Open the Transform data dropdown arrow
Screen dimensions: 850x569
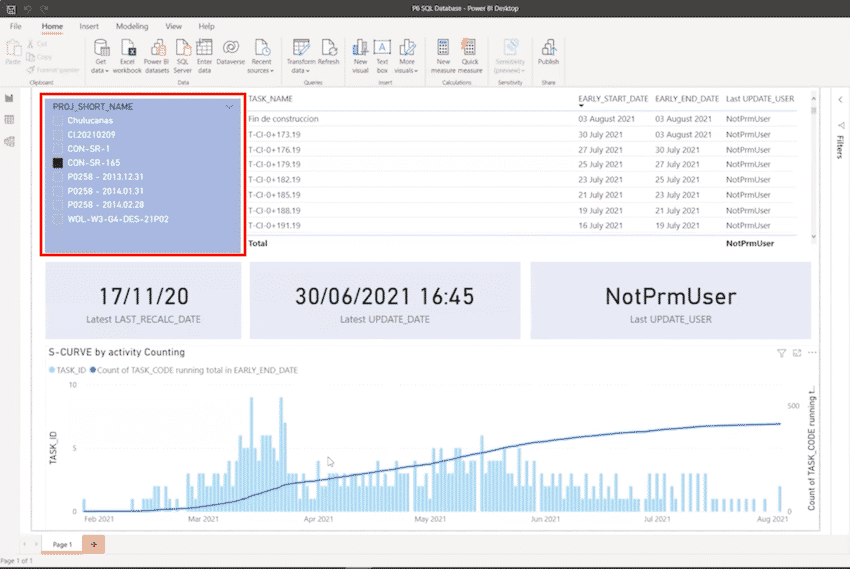coord(308,71)
